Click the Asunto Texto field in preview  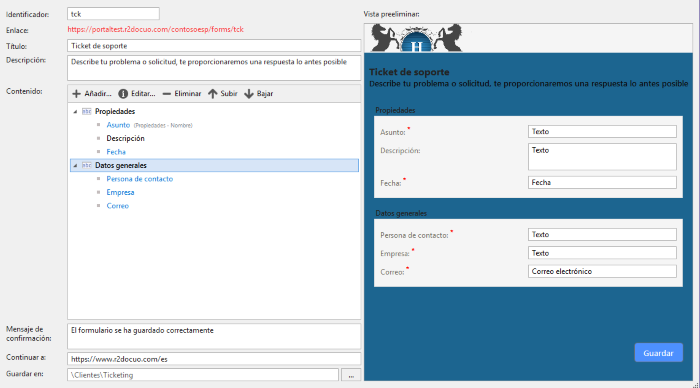602,131
